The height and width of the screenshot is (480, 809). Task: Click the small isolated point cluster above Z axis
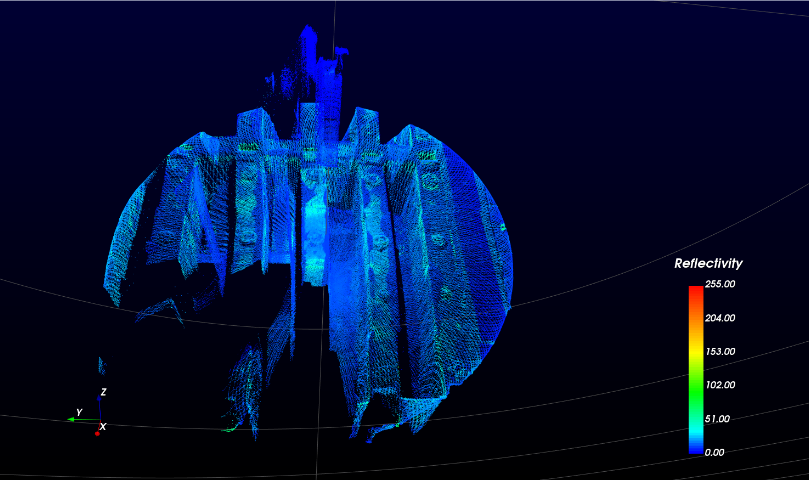pyautogui.click(x=101, y=364)
